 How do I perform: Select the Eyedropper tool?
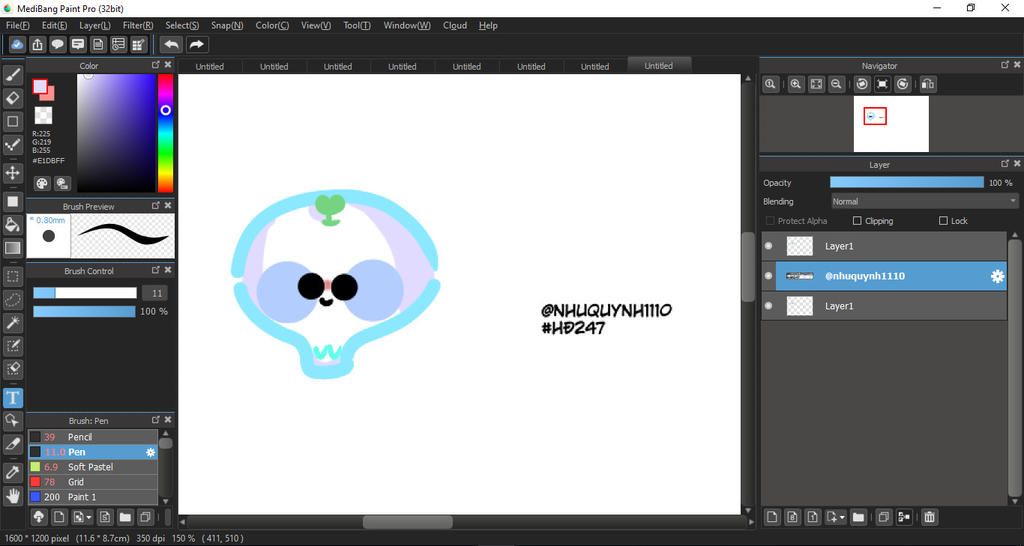coord(12,472)
